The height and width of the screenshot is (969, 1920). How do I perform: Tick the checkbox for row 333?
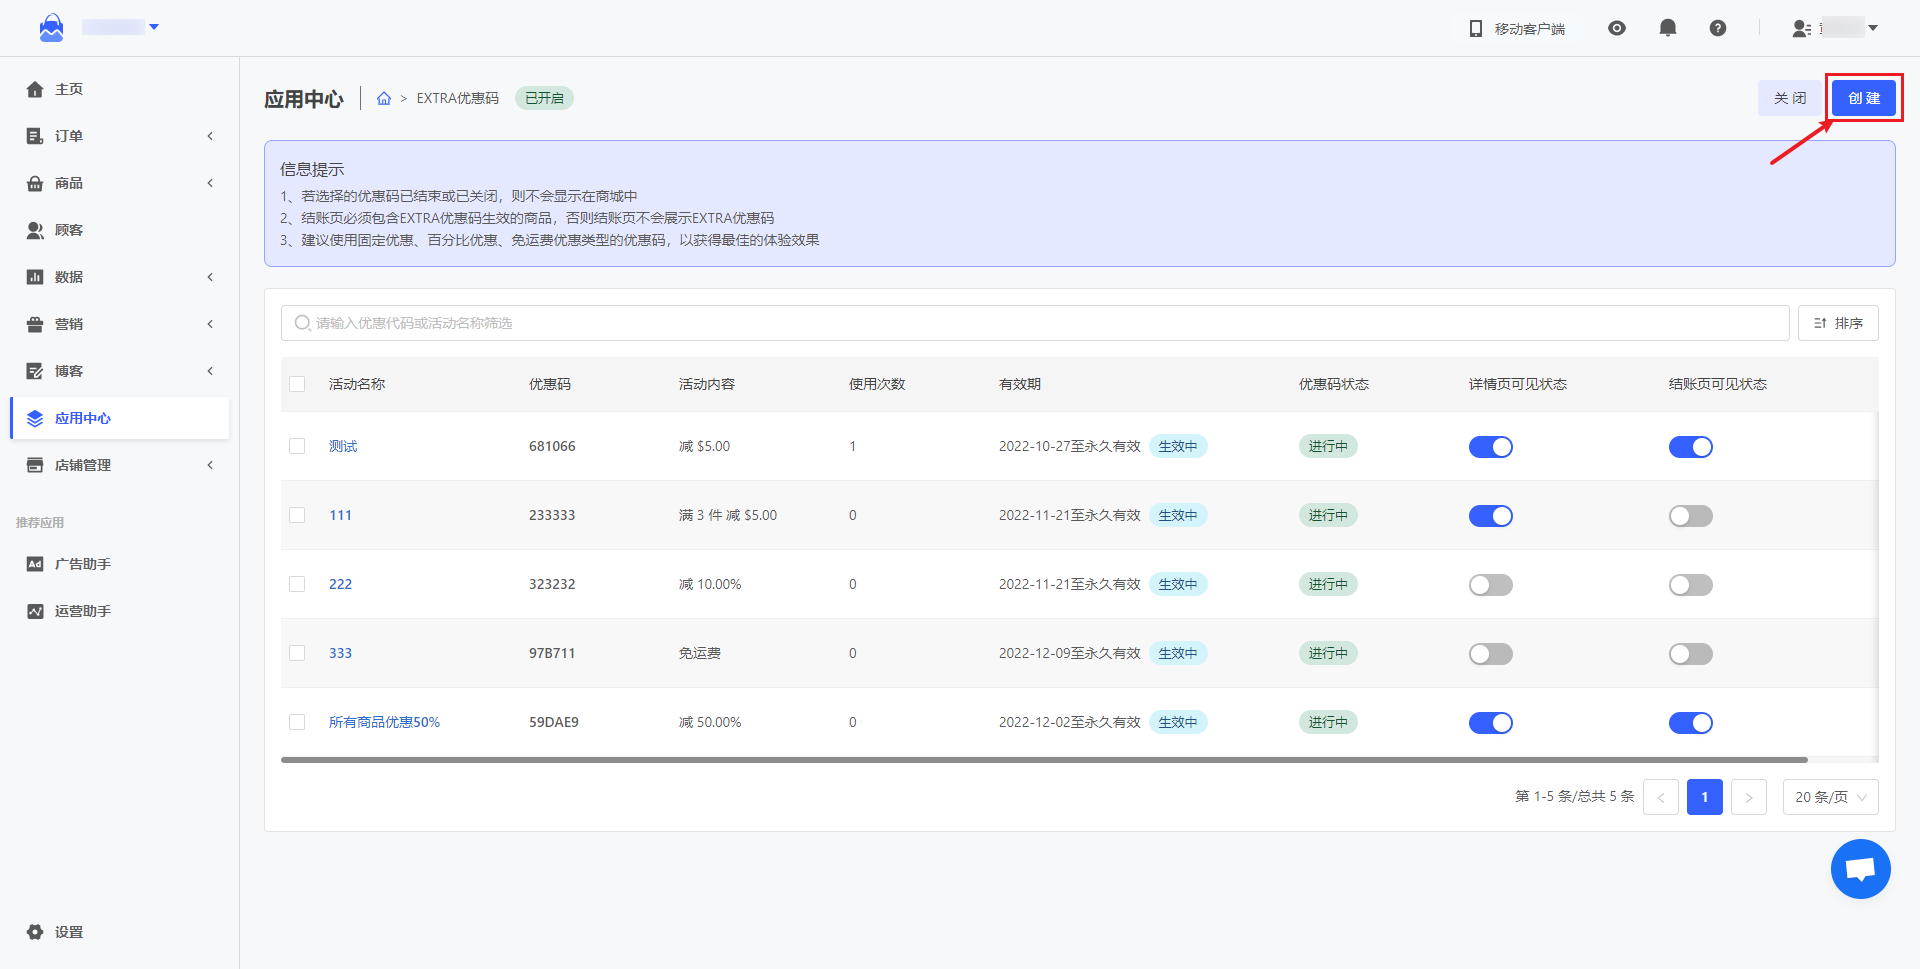297,653
